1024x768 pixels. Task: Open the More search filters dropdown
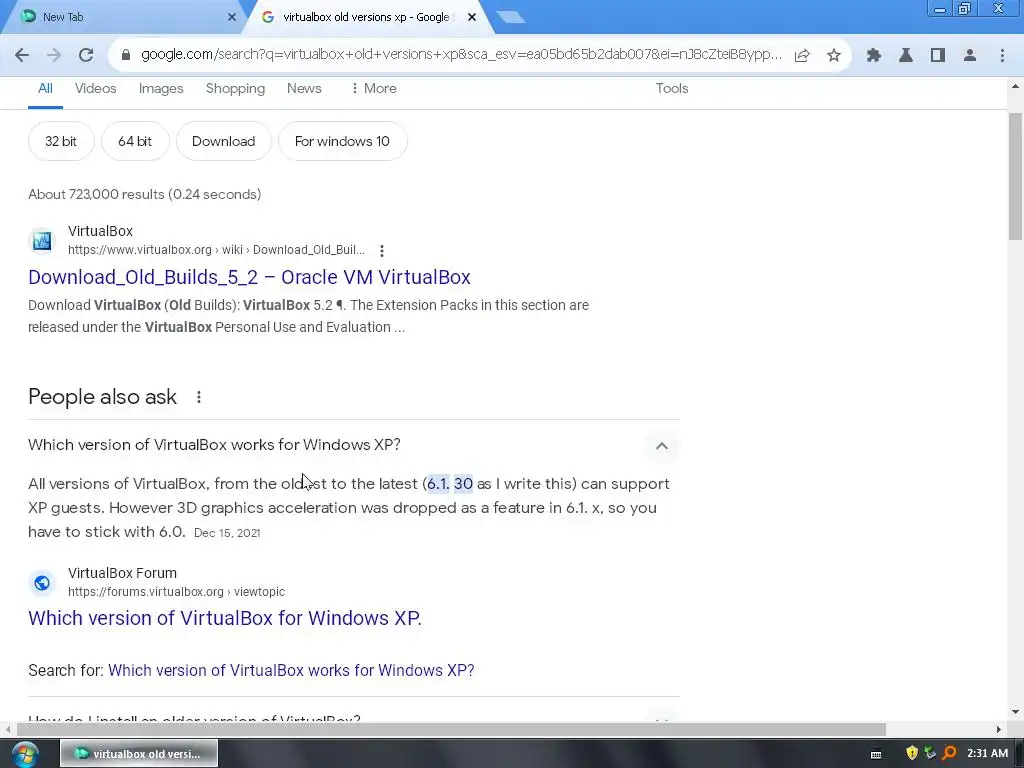click(x=374, y=89)
